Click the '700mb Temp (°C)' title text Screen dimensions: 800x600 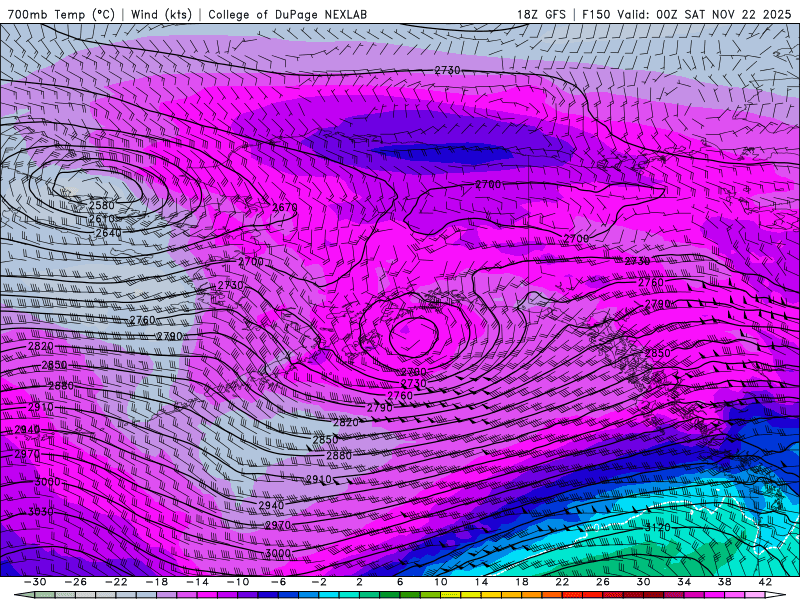coord(61,14)
